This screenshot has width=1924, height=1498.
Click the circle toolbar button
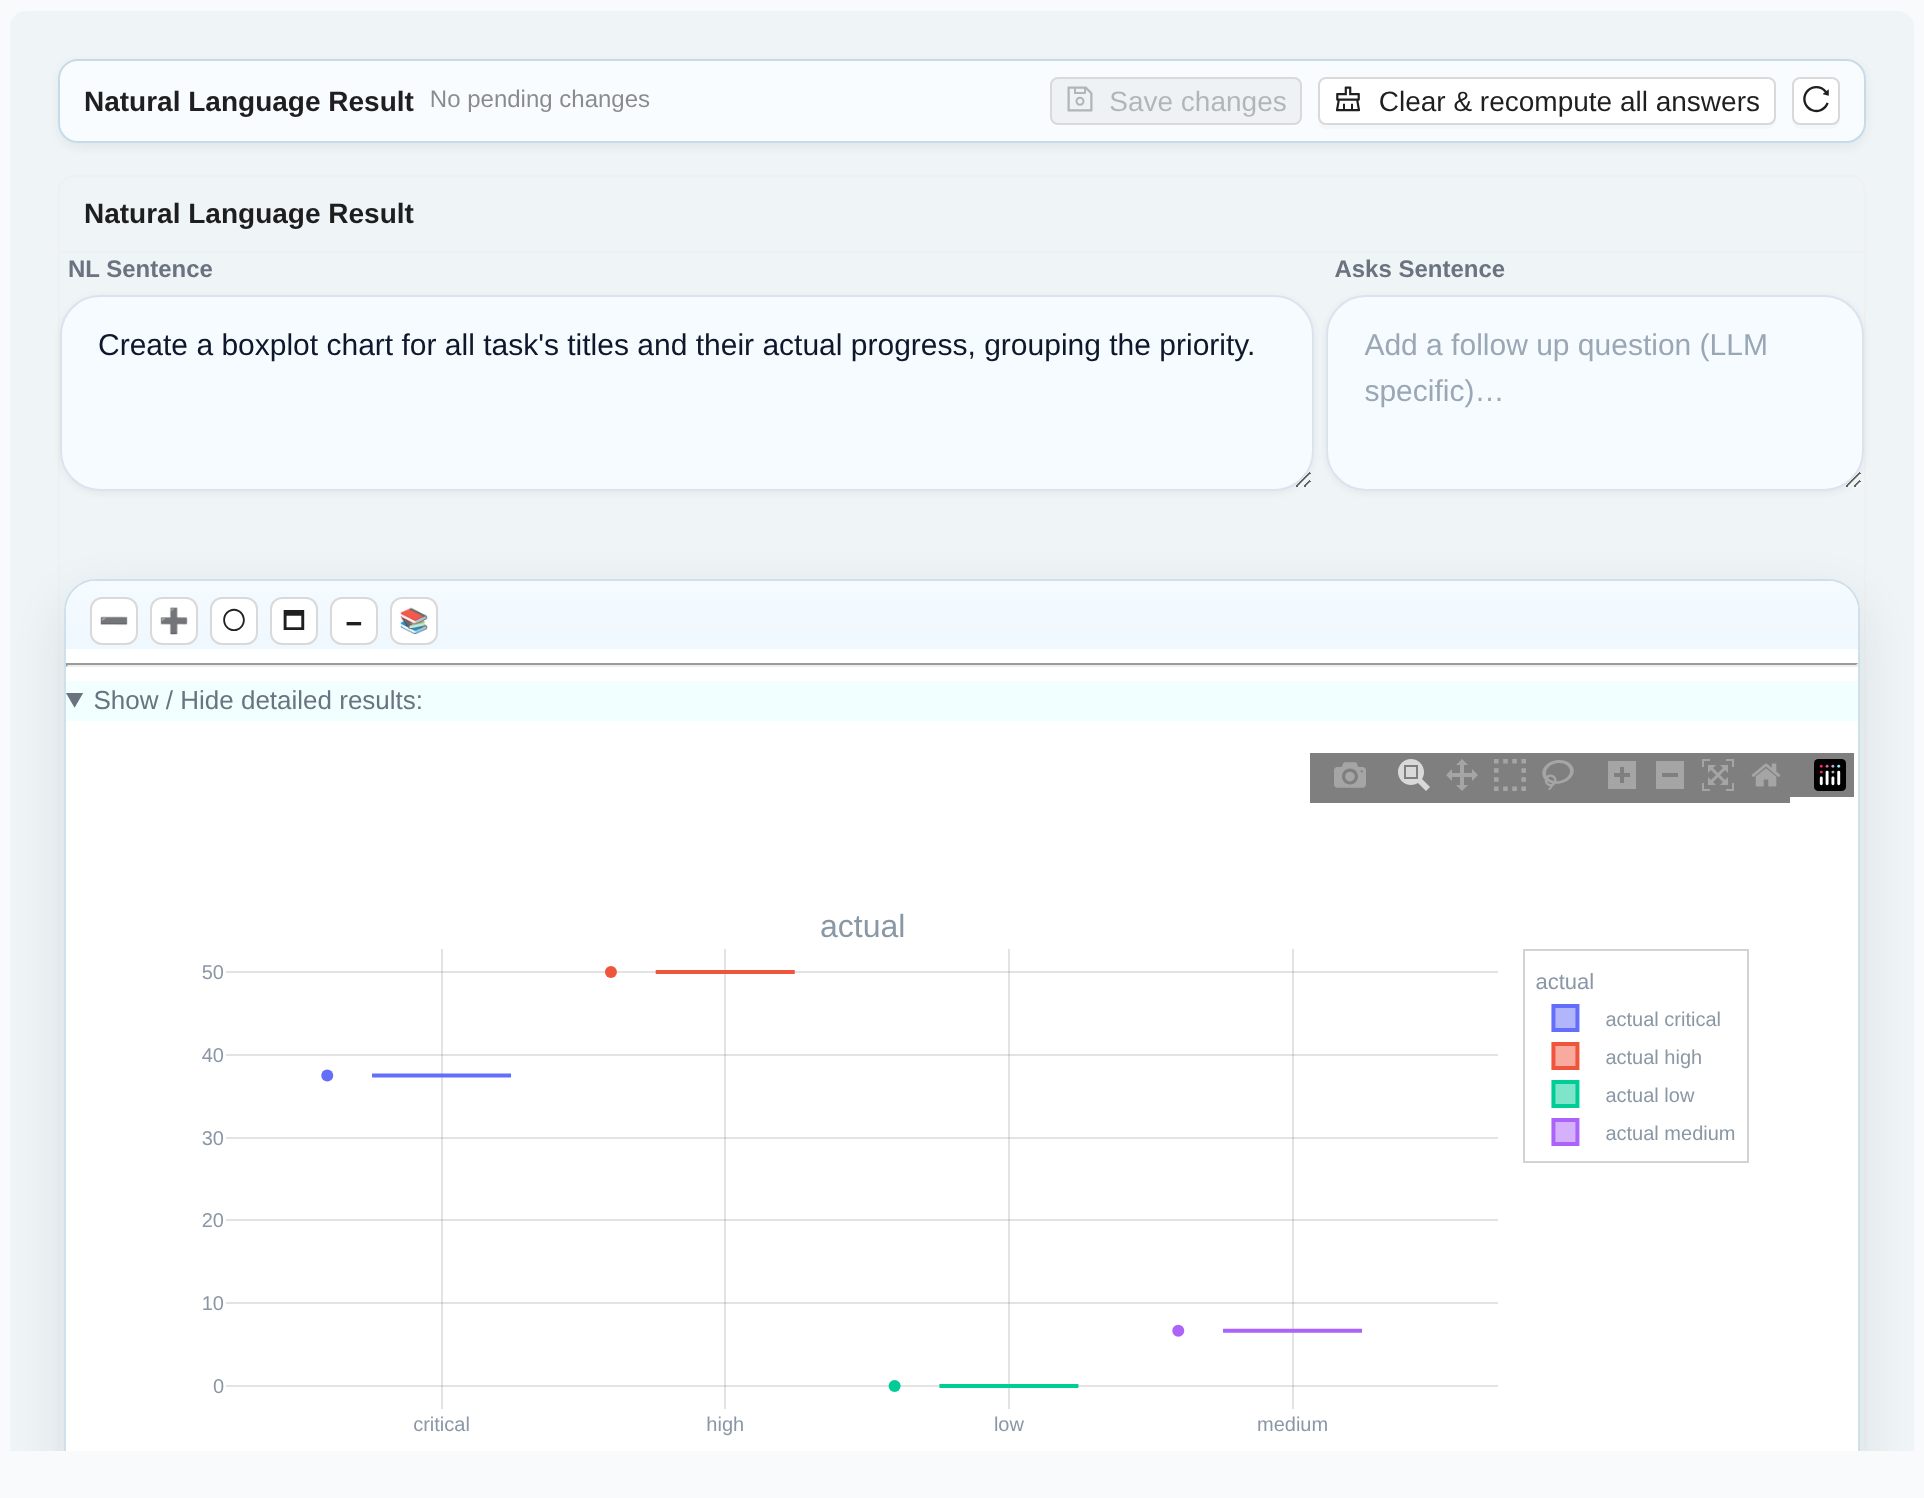(234, 621)
